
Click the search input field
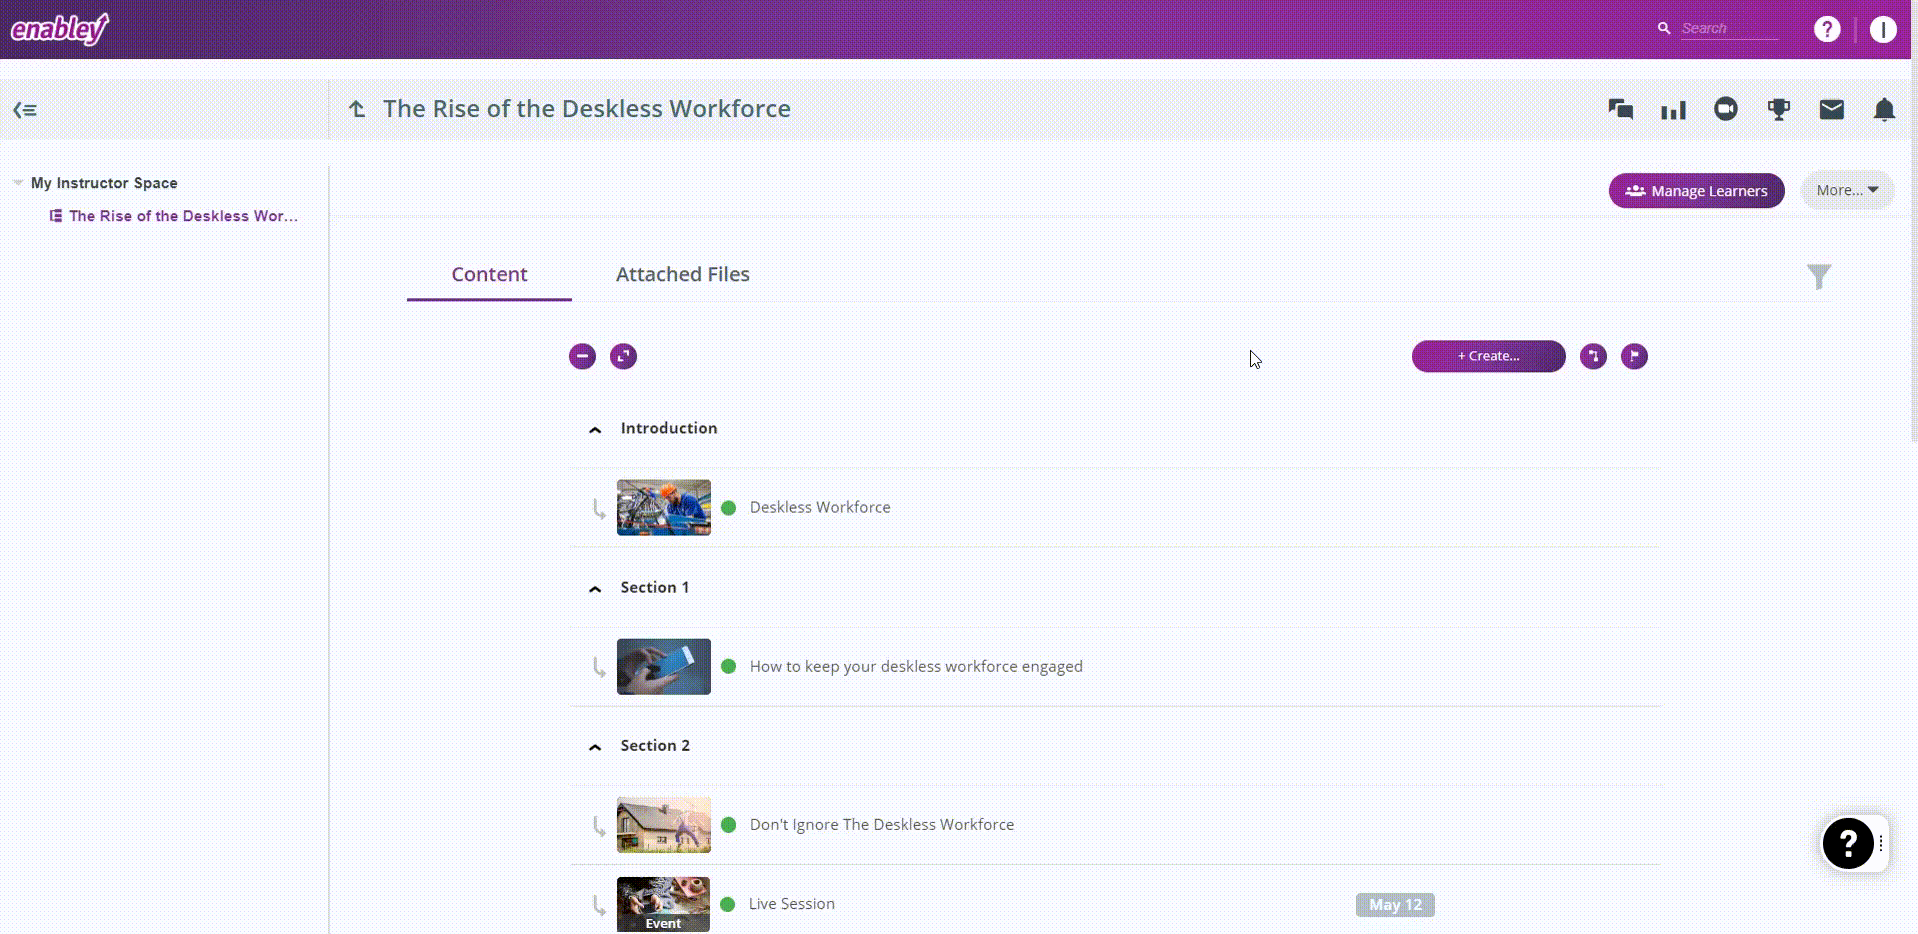point(1728,29)
